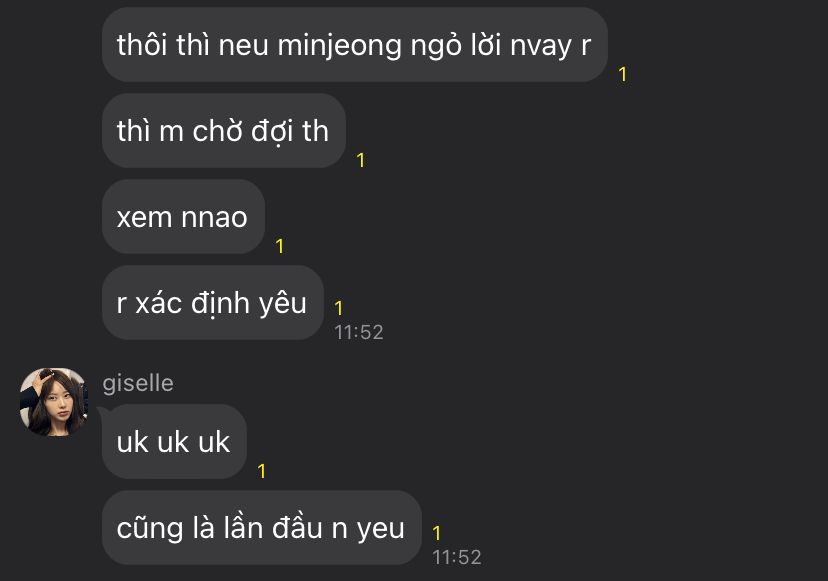
Task: Tap the "cũng là lần đầu n yeu" bubble
Action: coord(261,528)
